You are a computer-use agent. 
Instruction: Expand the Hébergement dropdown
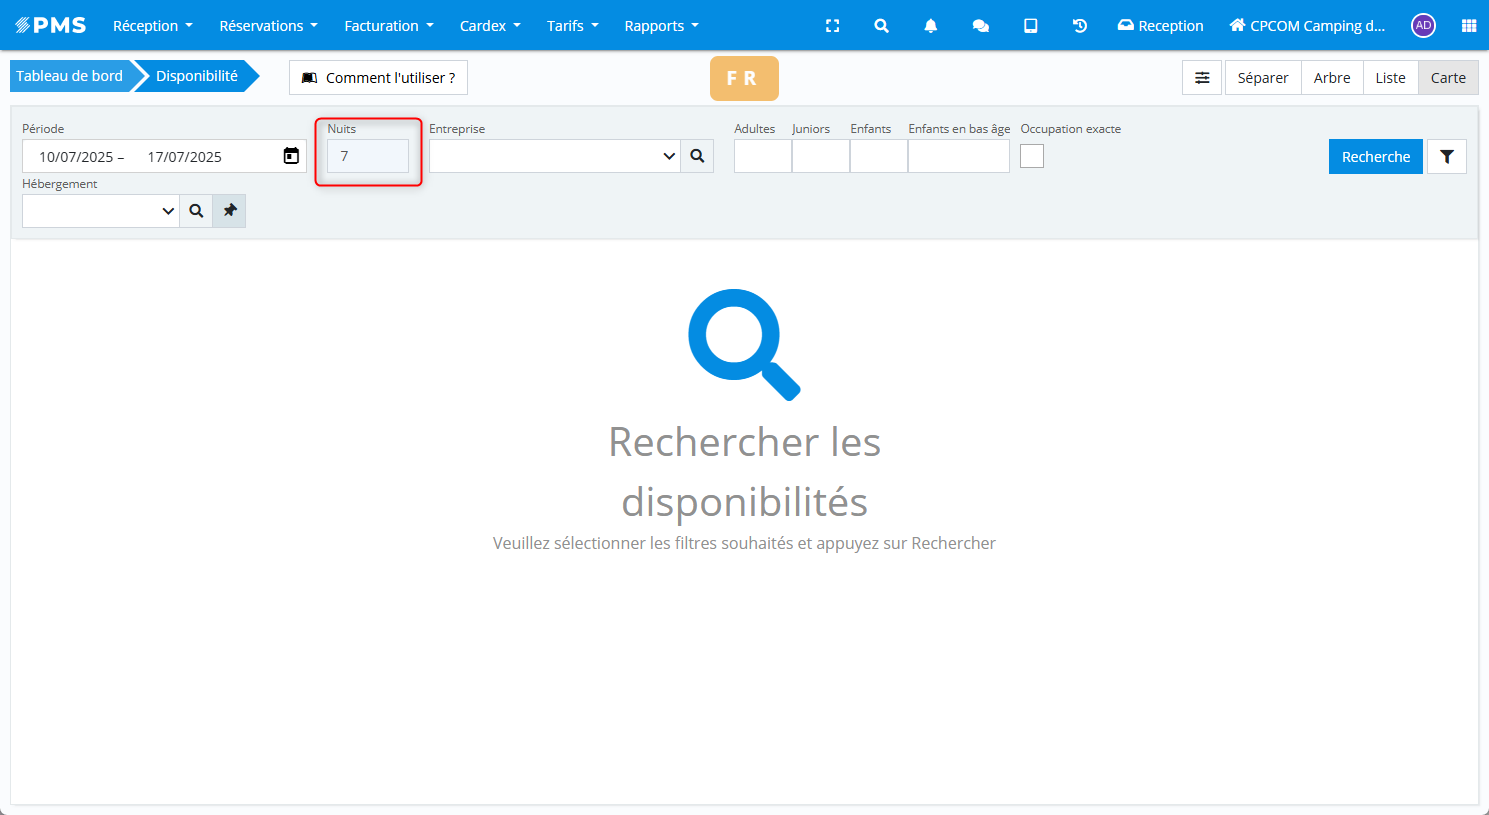point(168,211)
